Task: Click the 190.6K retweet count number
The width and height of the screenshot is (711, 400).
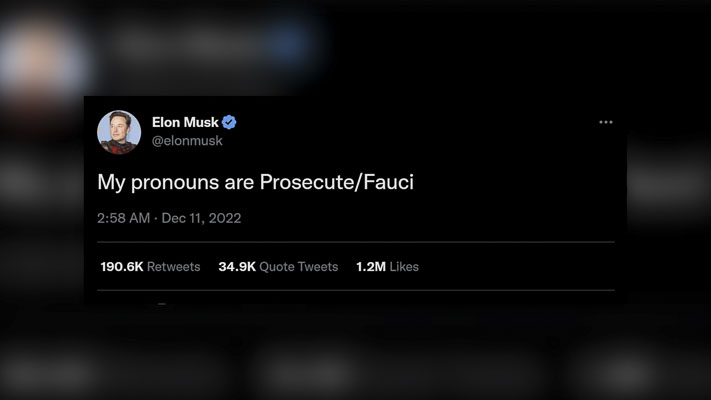Action: [122, 267]
